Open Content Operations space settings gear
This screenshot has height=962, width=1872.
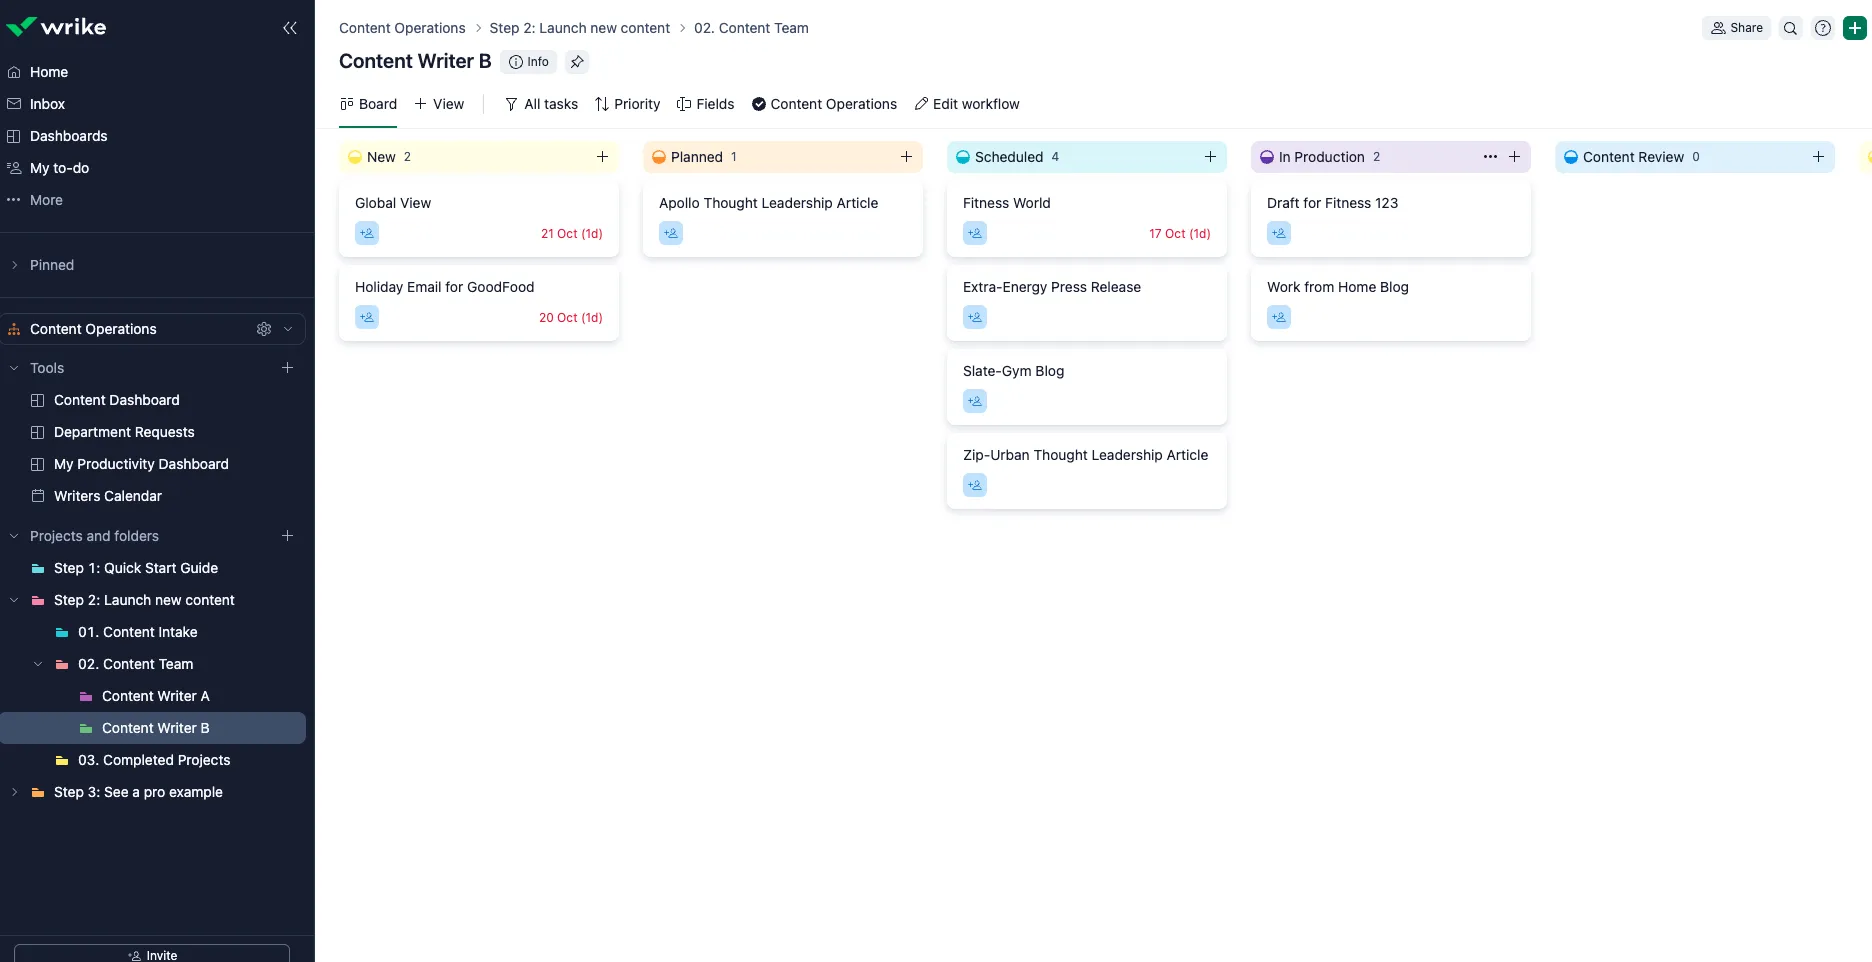click(264, 329)
